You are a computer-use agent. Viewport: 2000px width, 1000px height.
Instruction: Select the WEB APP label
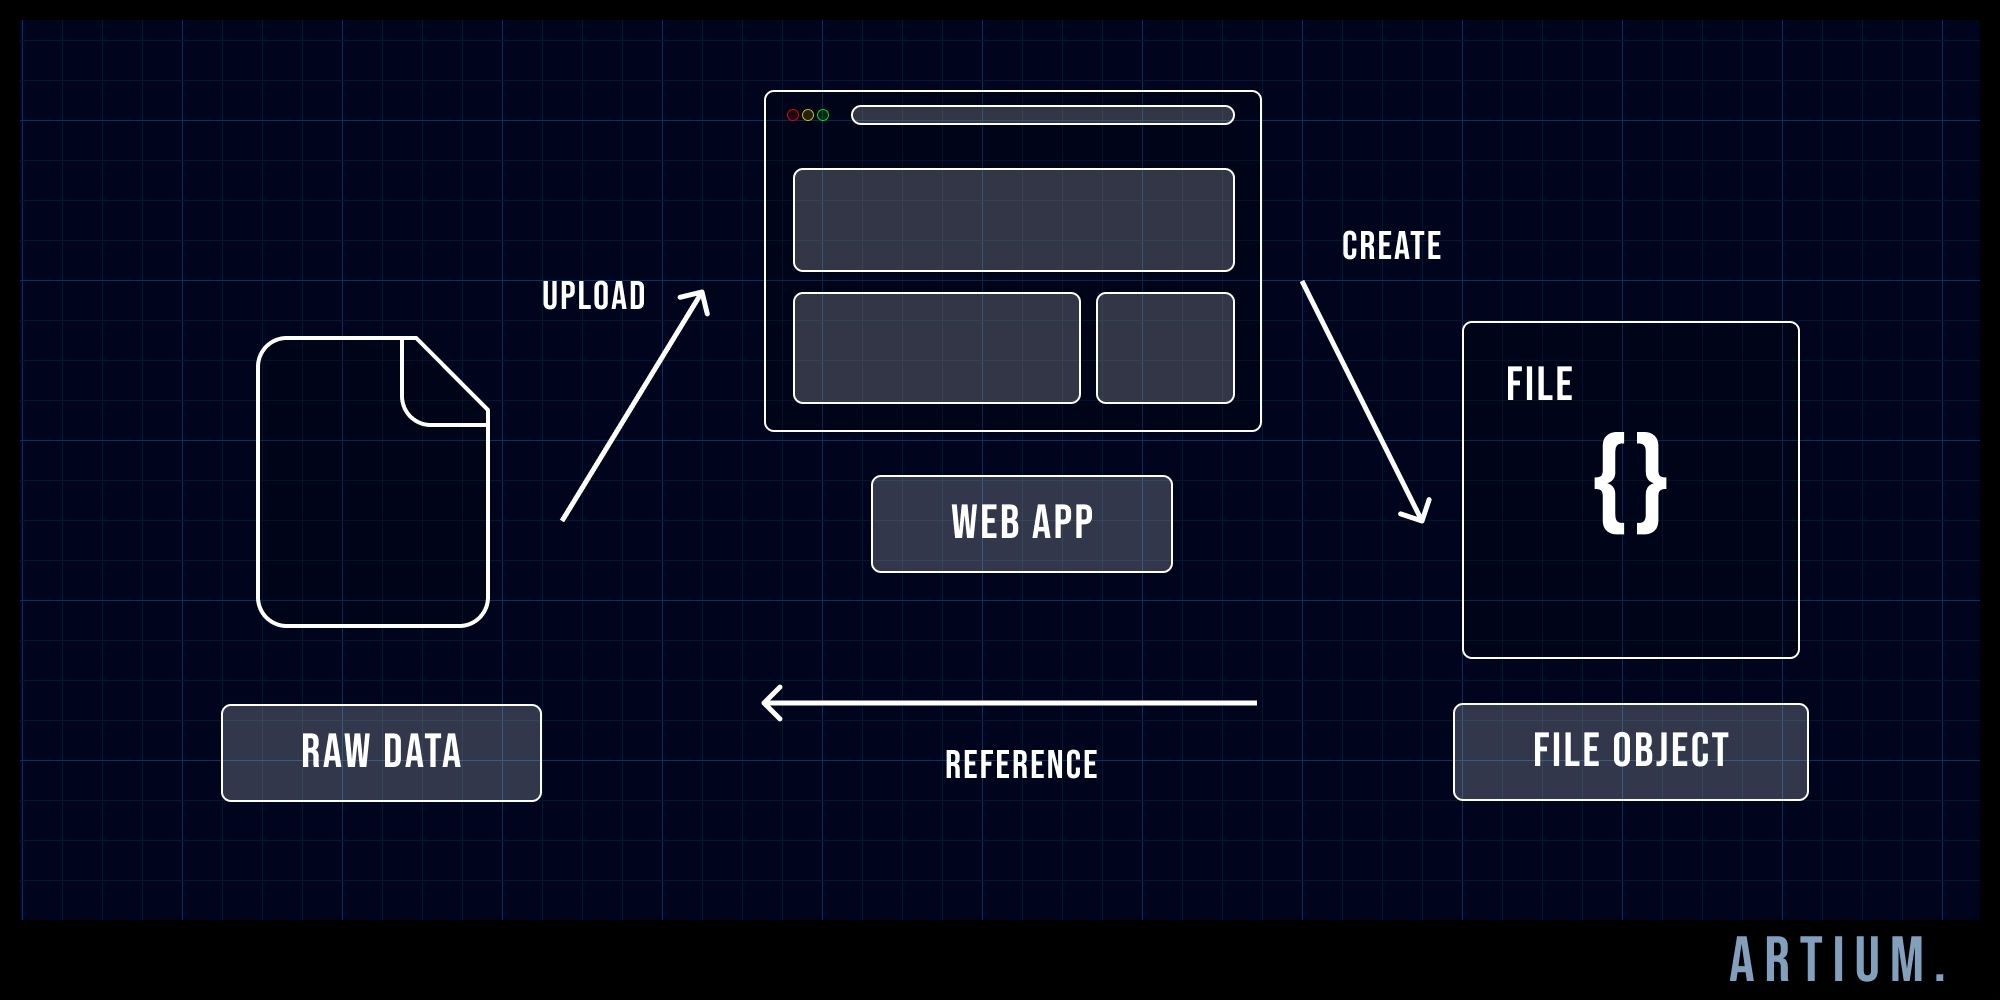point(1021,524)
